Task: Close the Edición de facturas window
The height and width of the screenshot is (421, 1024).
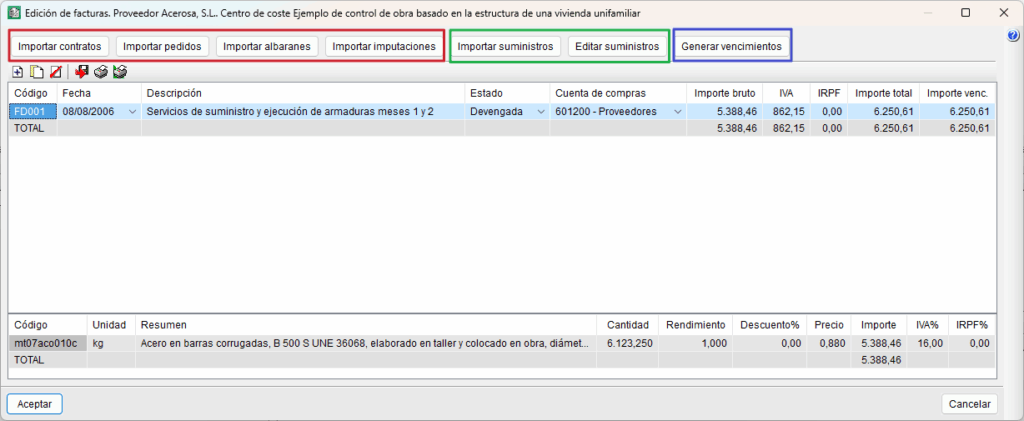Action: coord(1004,12)
